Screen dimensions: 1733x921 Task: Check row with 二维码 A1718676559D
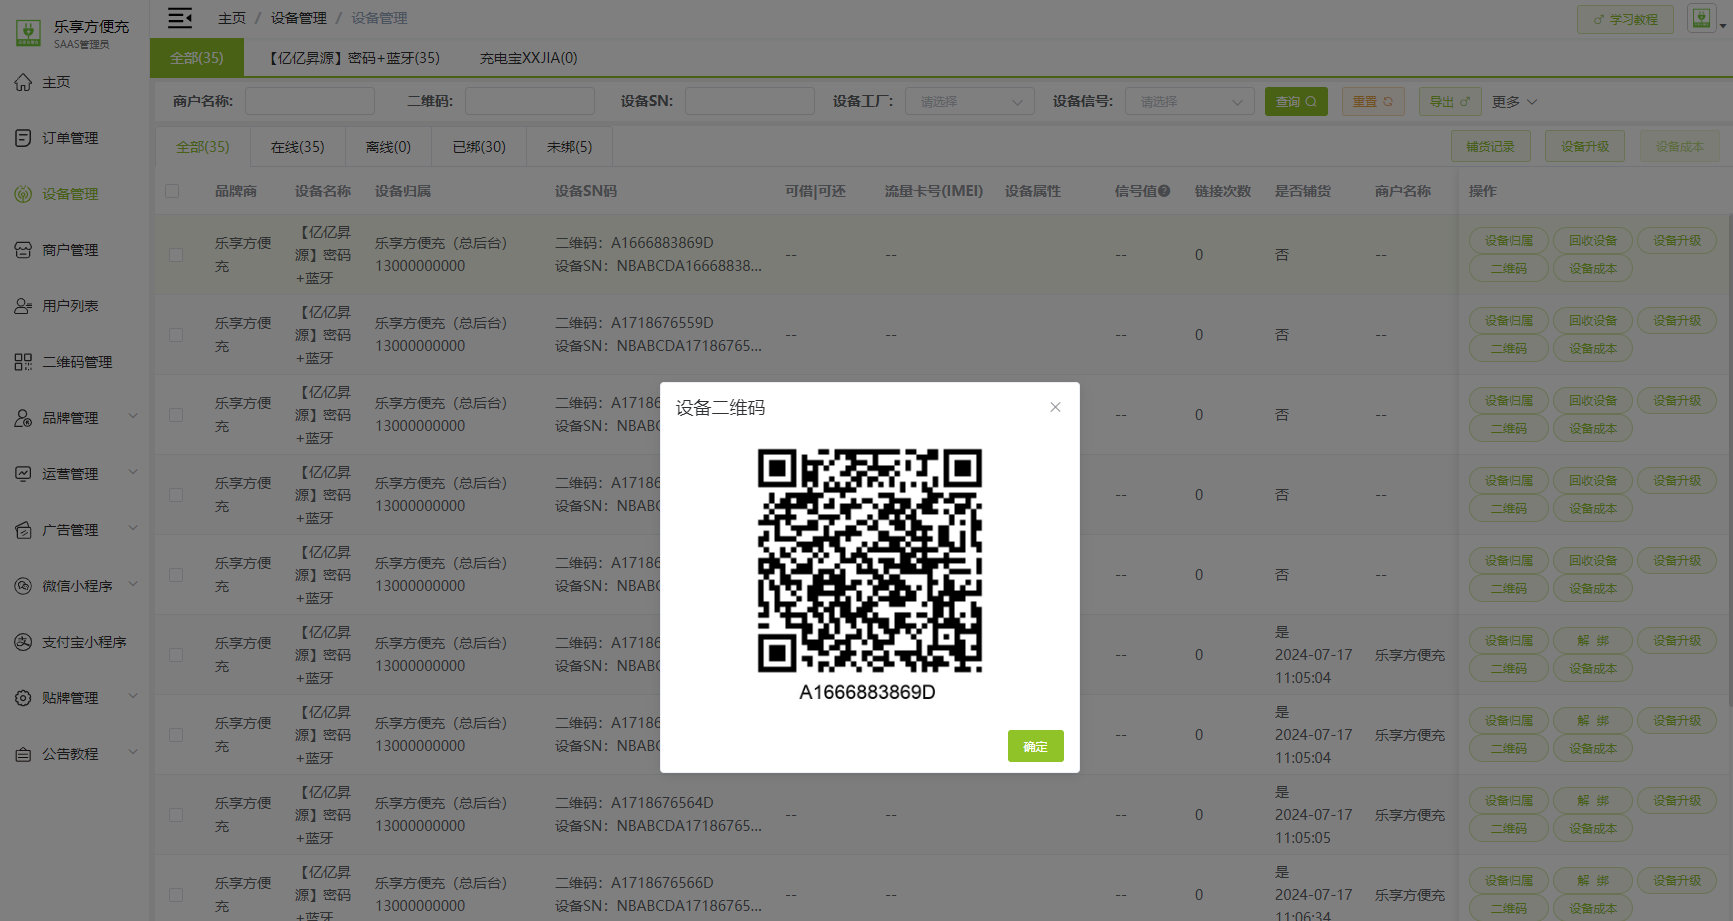[176, 335]
